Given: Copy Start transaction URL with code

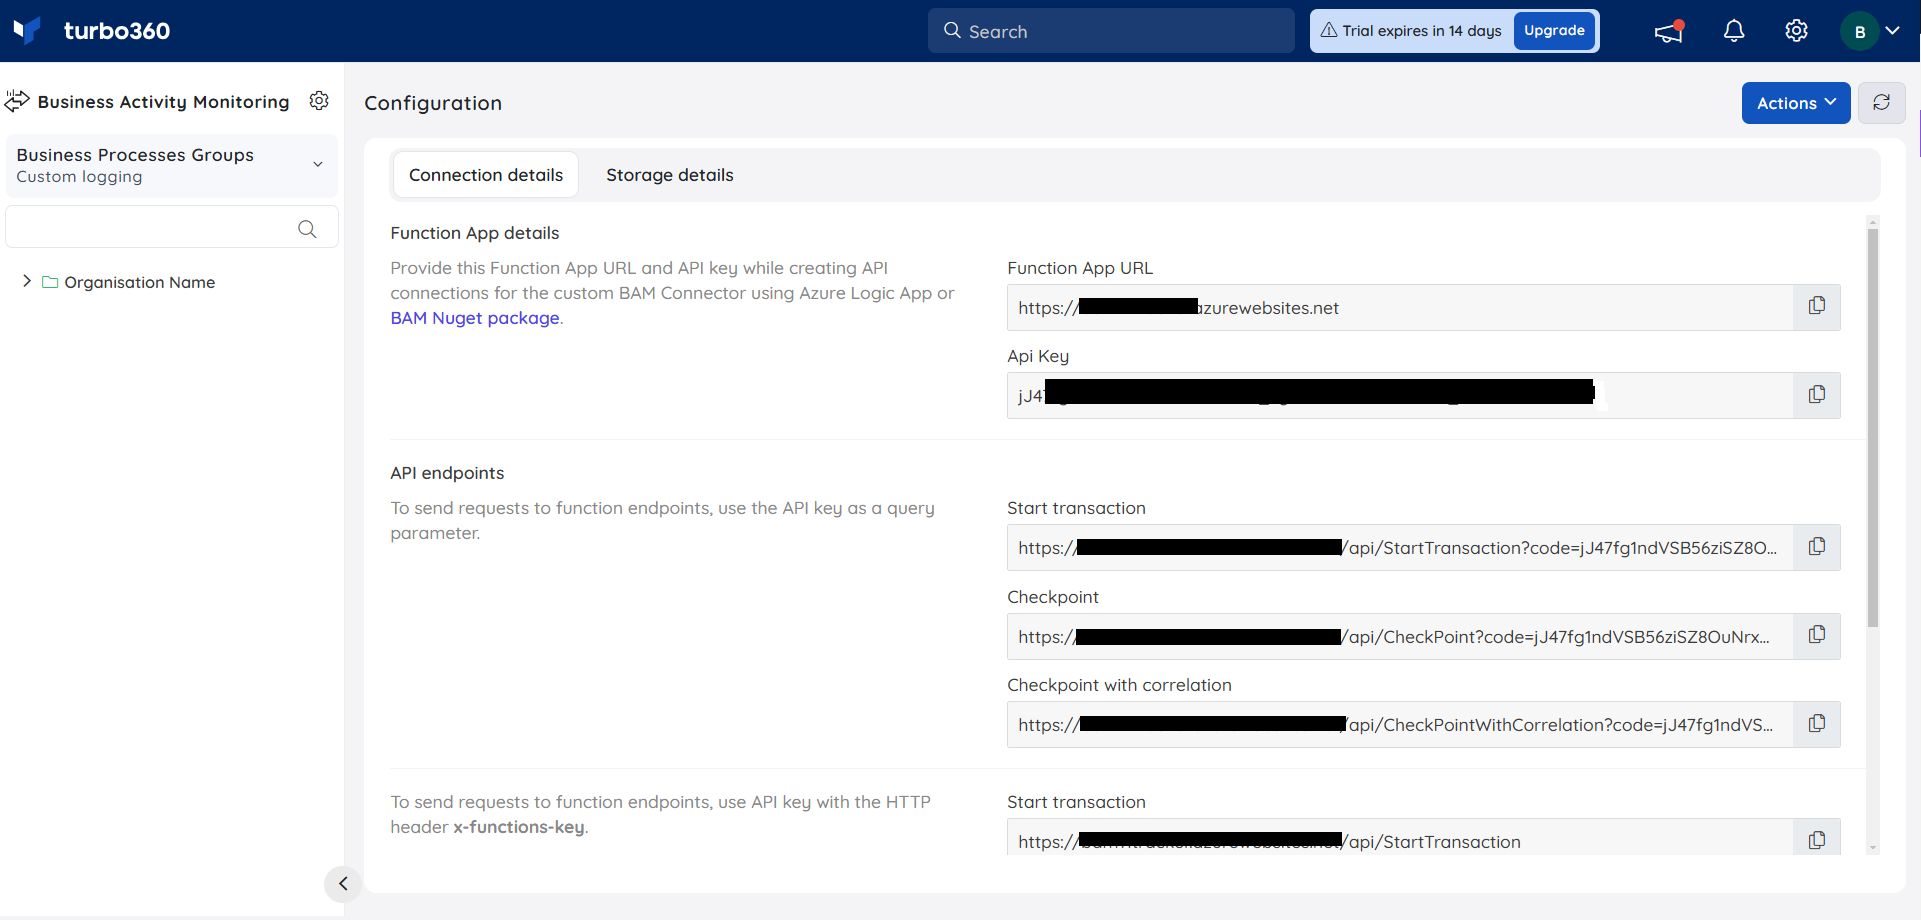Looking at the screenshot, I should pos(1817,547).
